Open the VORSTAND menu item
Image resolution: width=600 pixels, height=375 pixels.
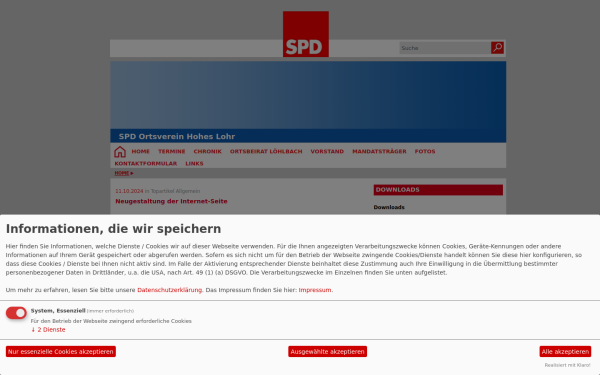pos(327,152)
